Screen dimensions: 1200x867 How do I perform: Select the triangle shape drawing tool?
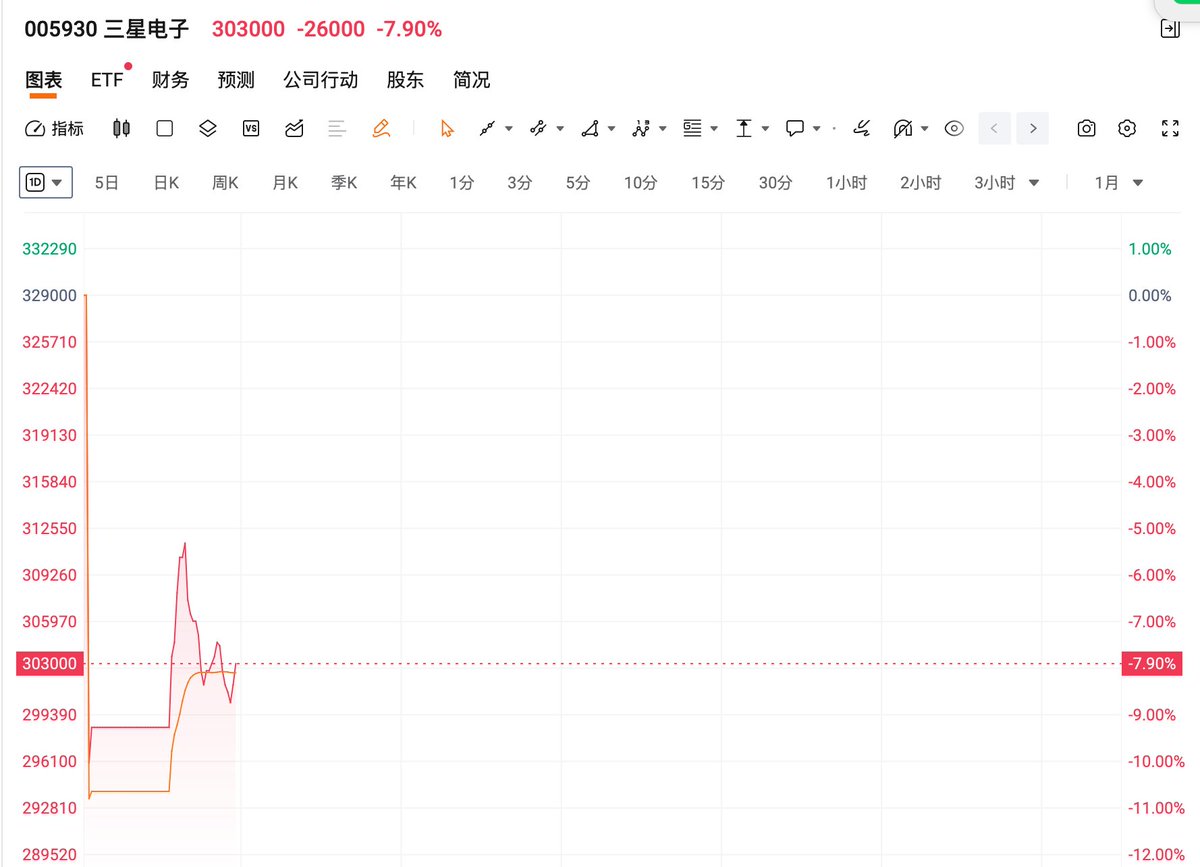coord(590,128)
